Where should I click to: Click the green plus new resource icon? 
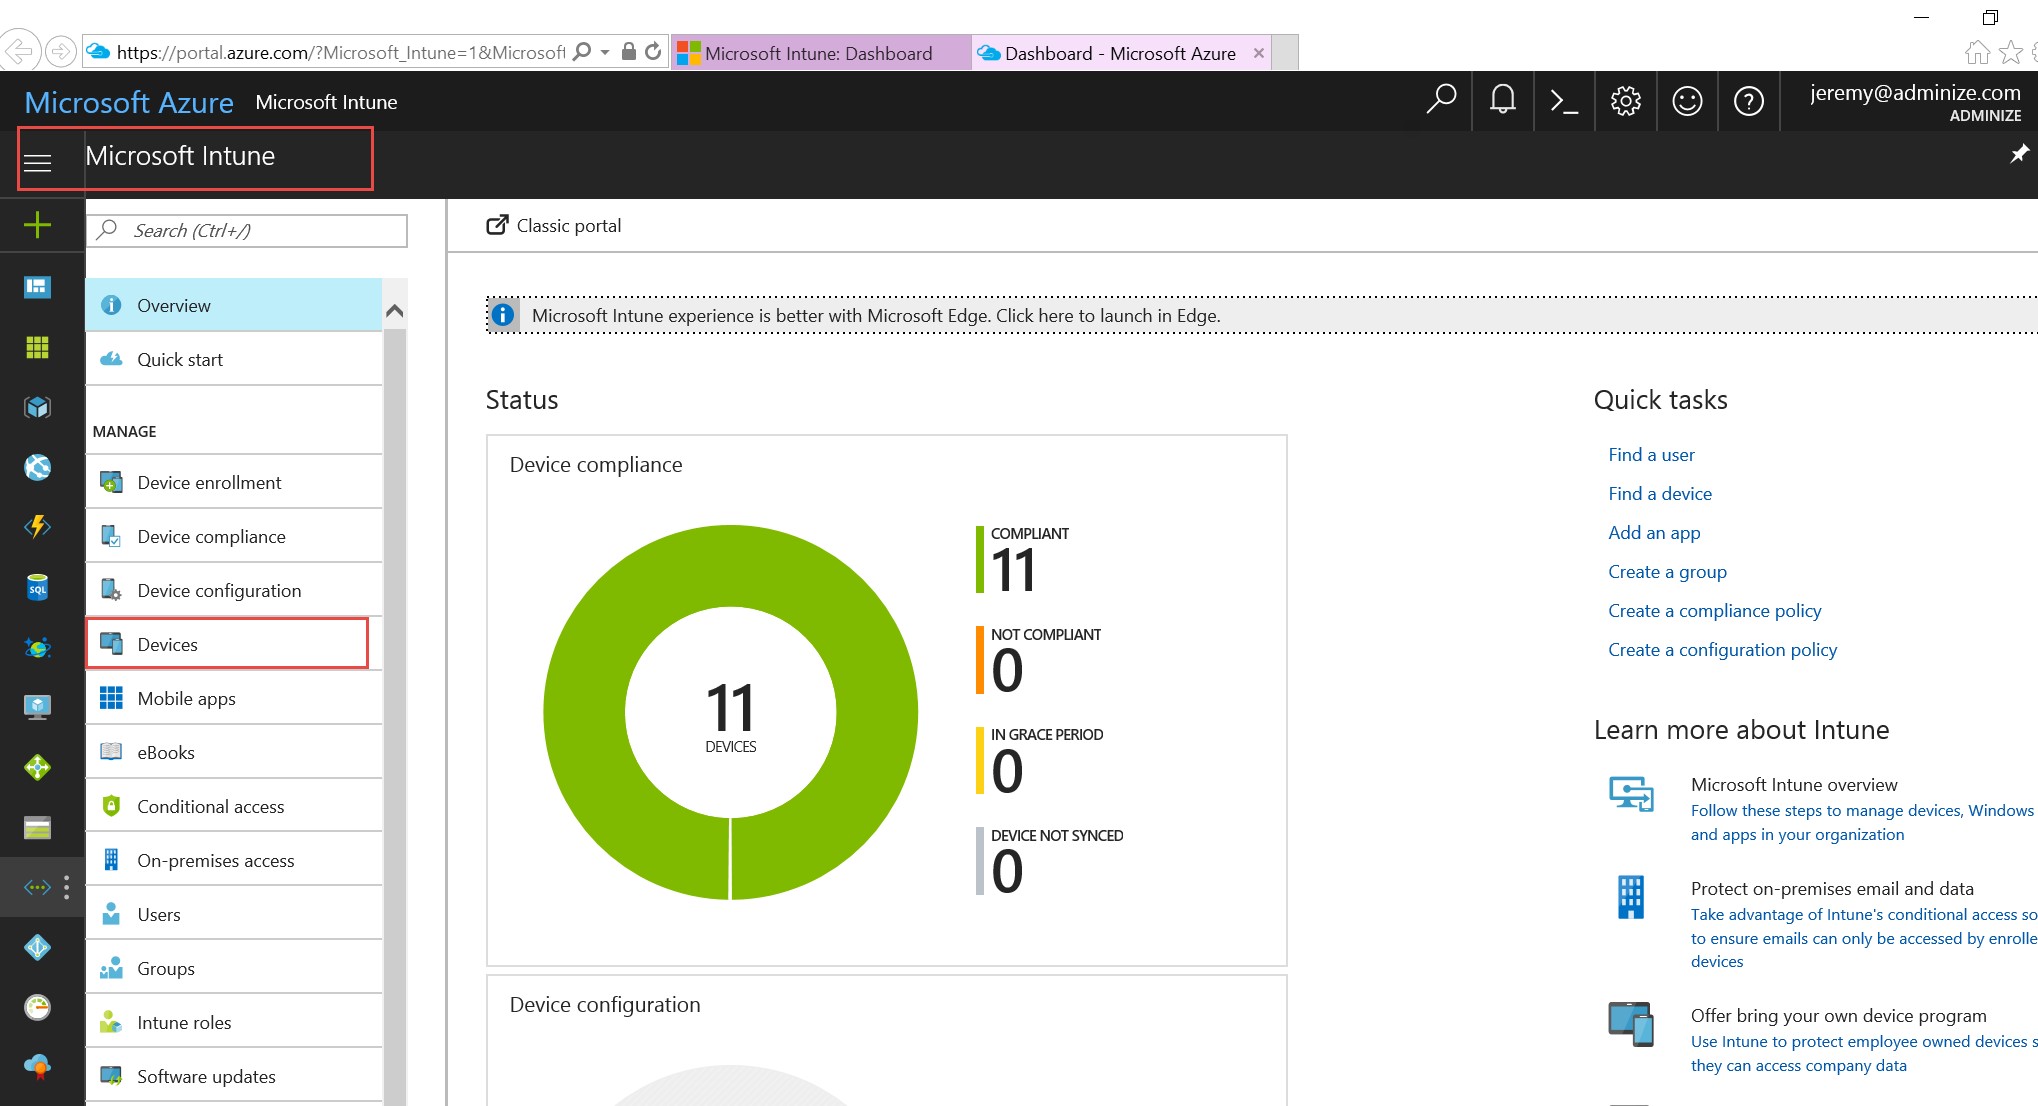tap(37, 225)
